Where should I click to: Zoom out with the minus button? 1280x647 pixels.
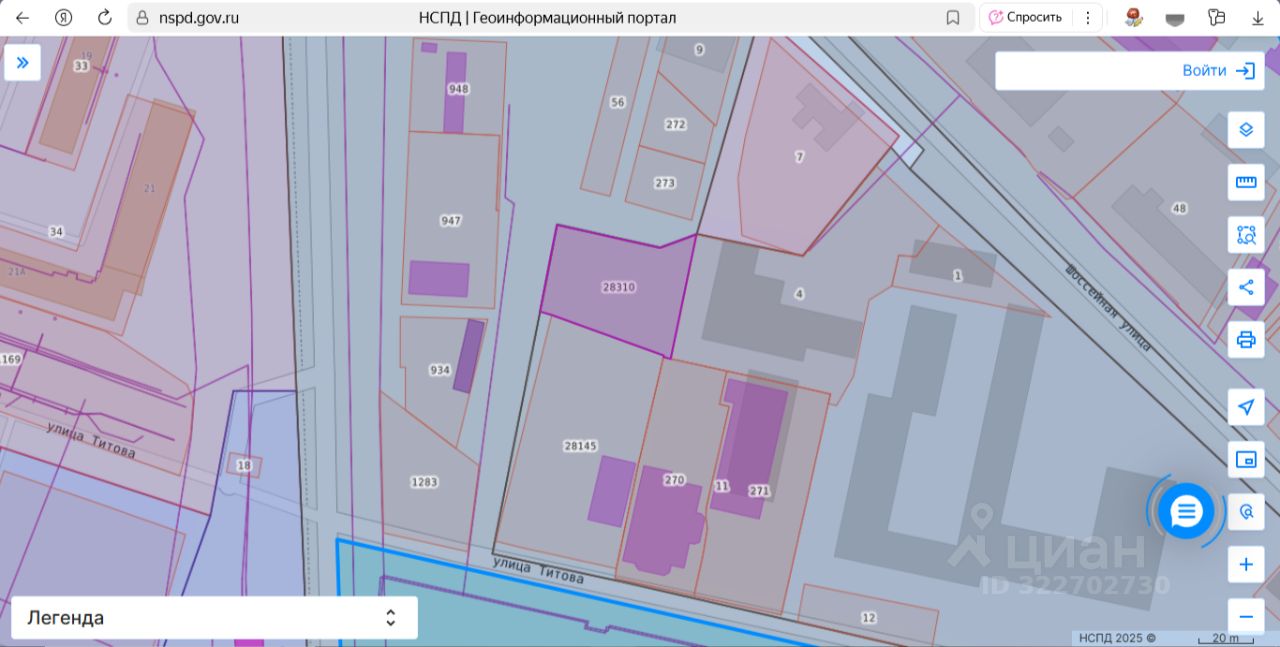[1246, 616]
